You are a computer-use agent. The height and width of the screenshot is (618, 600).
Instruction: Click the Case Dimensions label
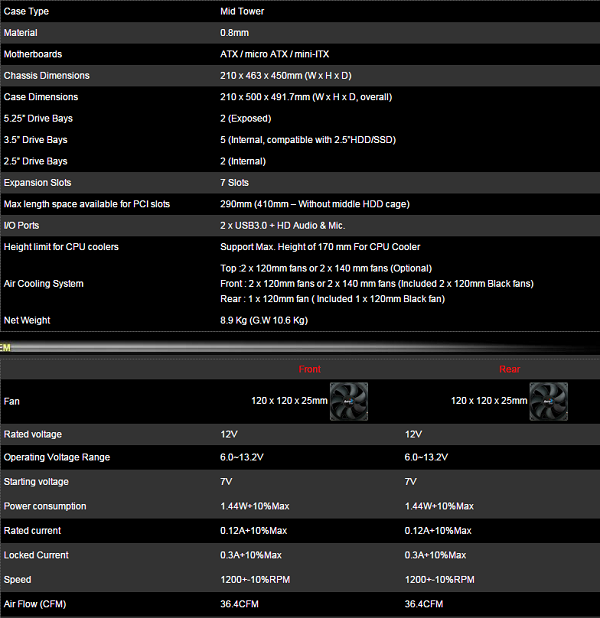tap(41, 97)
